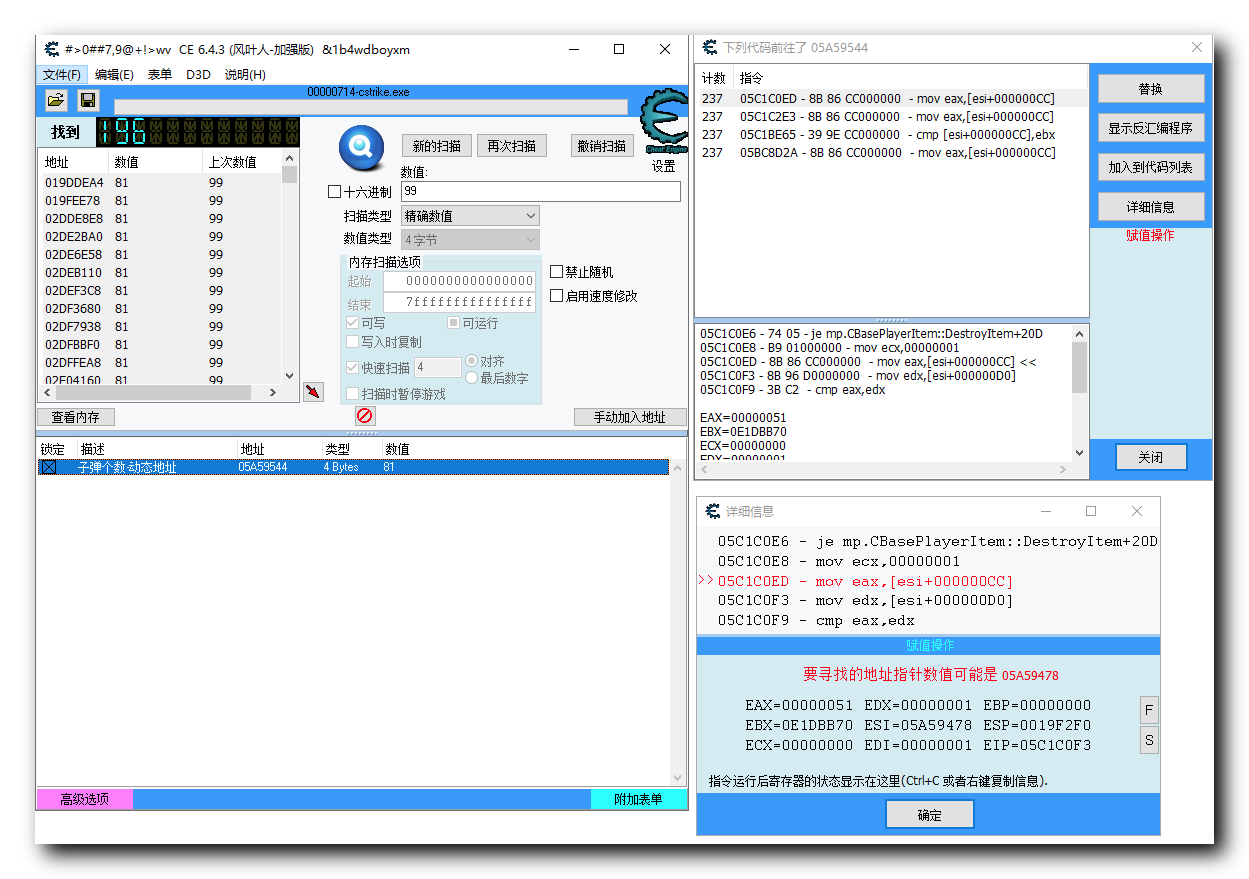The width and height of the screenshot is (1249, 879).
Task: Click the red clear list icon
Action: [x=365, y=415]
